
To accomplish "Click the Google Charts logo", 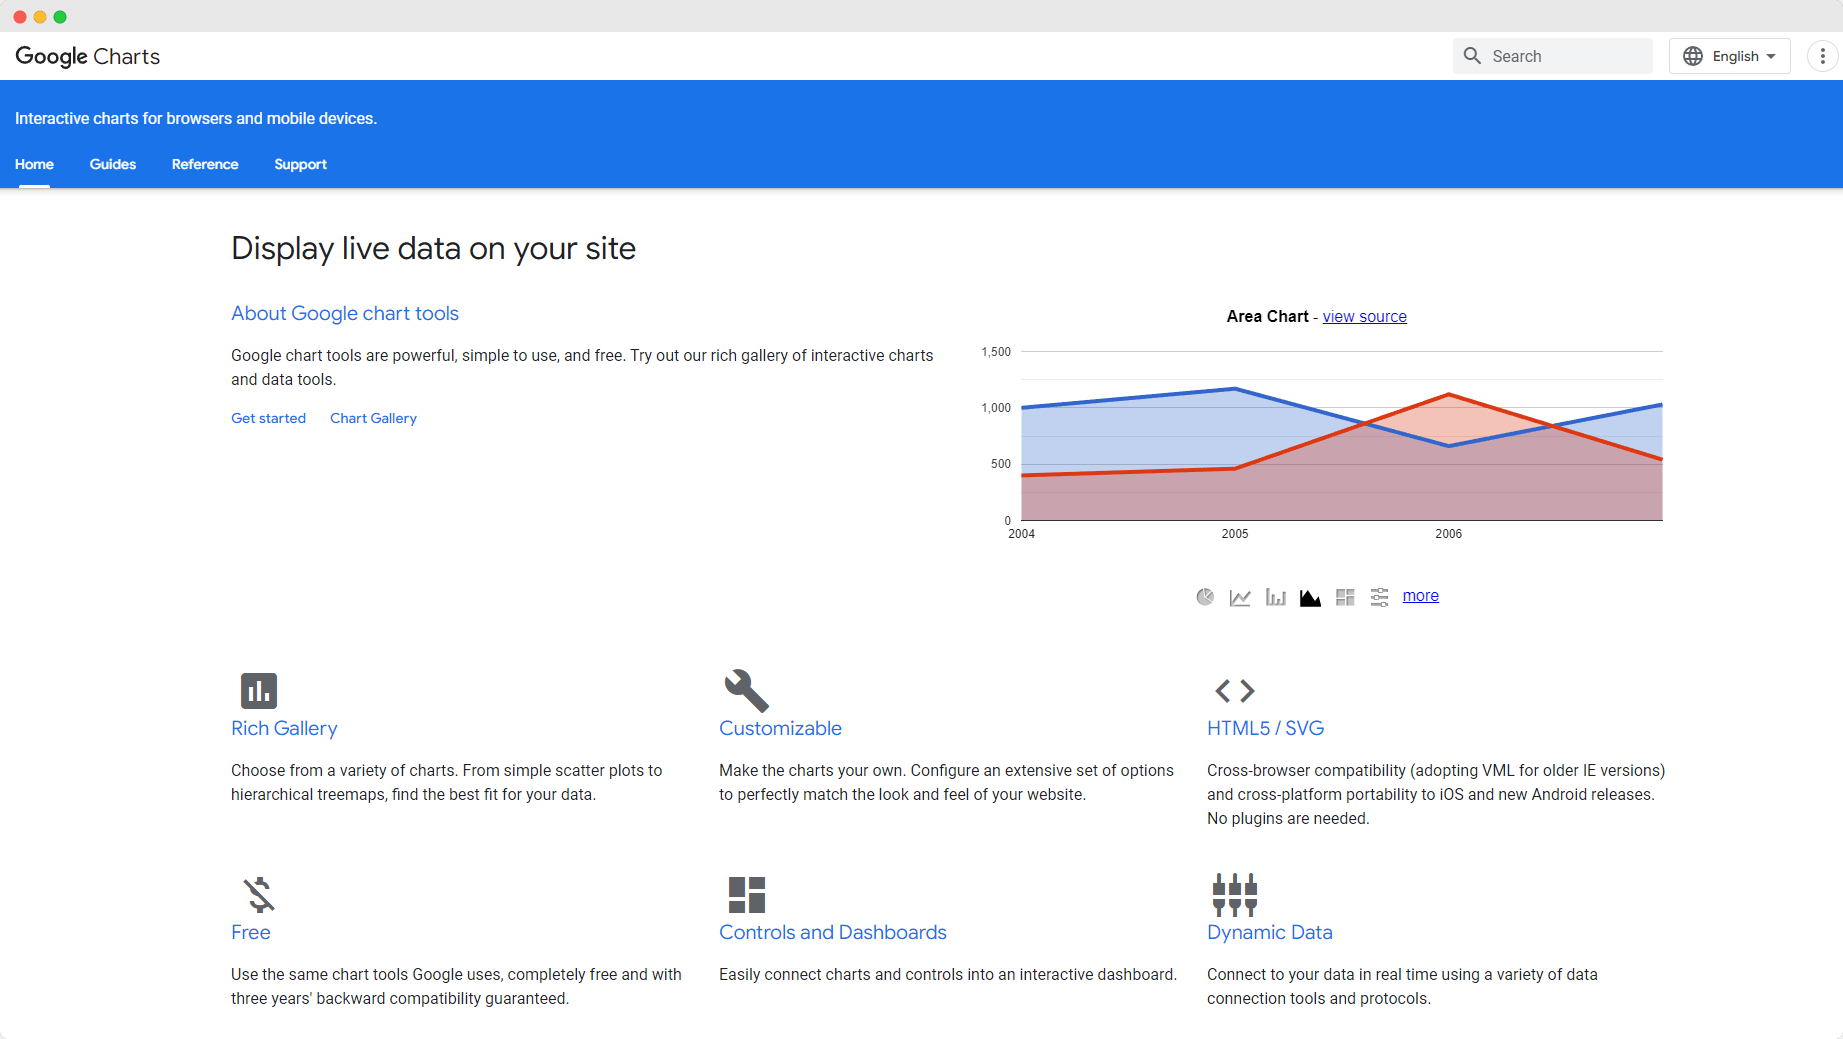I will click(88, 56).
